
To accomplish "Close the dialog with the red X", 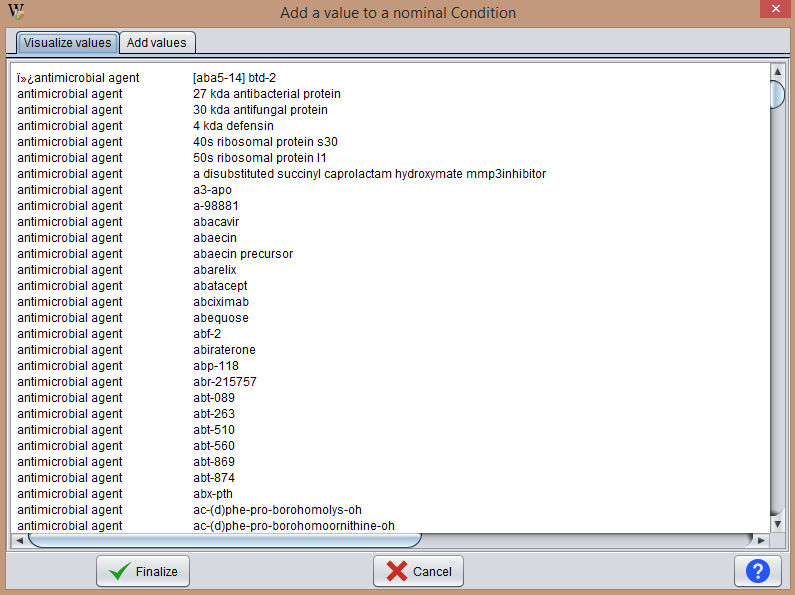I will tap(776, 9).
